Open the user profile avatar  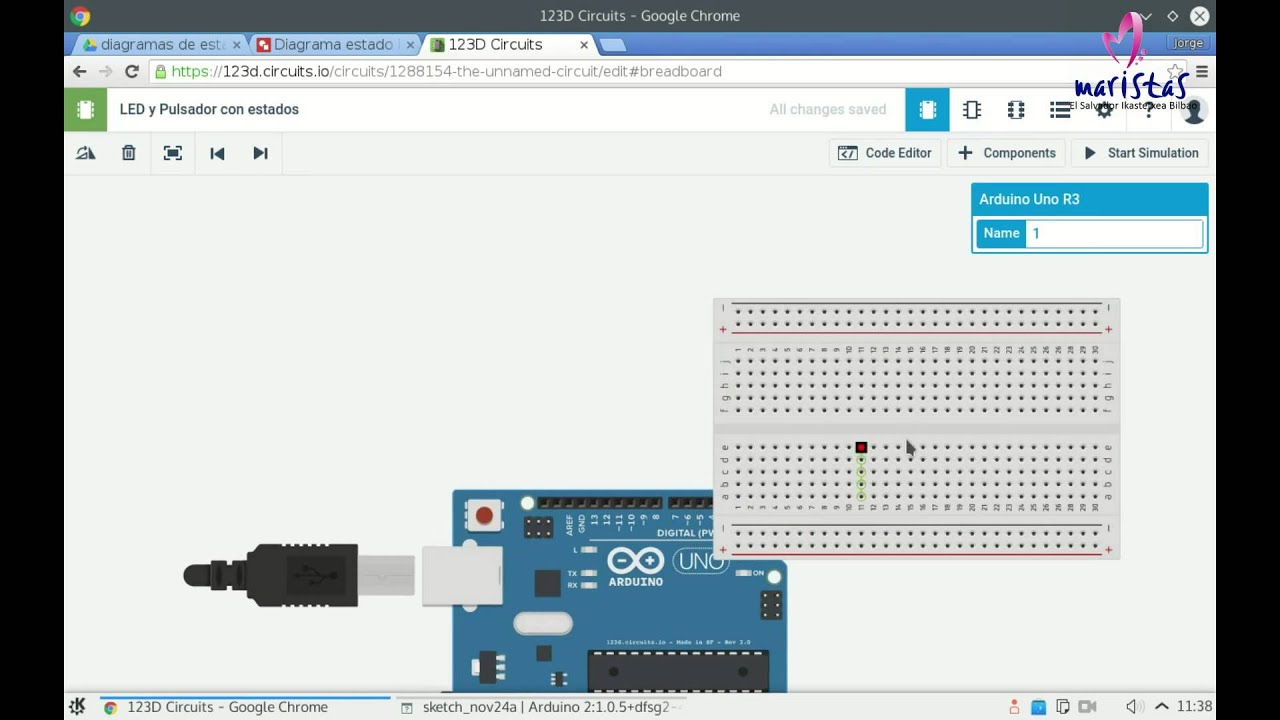1193,111
